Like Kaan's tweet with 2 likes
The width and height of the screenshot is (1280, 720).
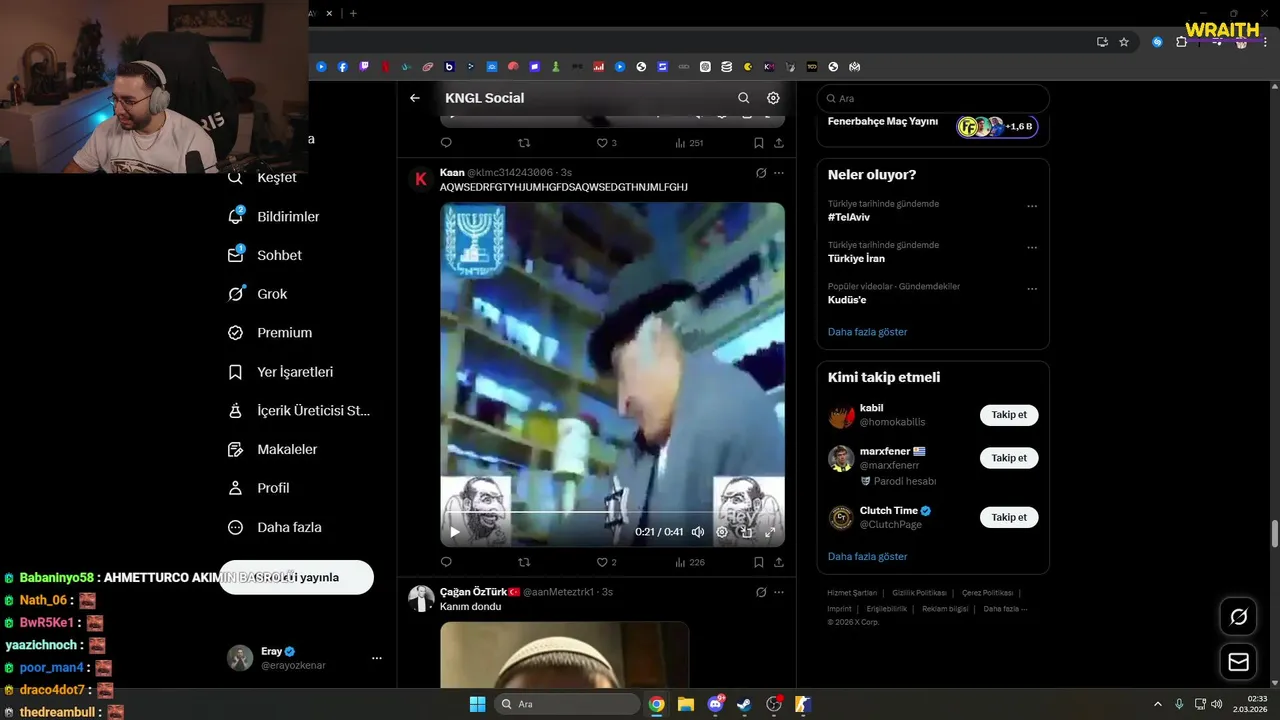pyautogui.click(x=607, y=562)
